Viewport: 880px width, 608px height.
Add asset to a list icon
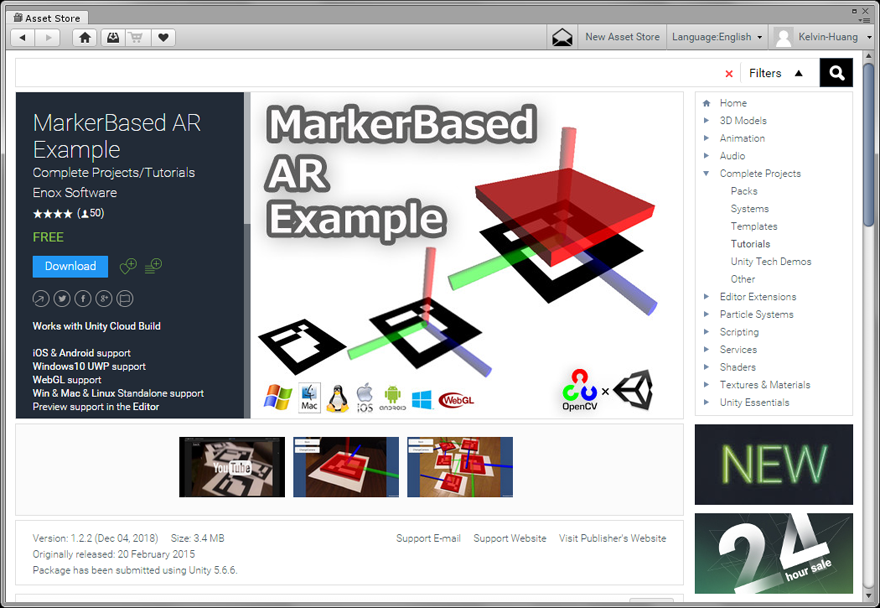point(153,266)
